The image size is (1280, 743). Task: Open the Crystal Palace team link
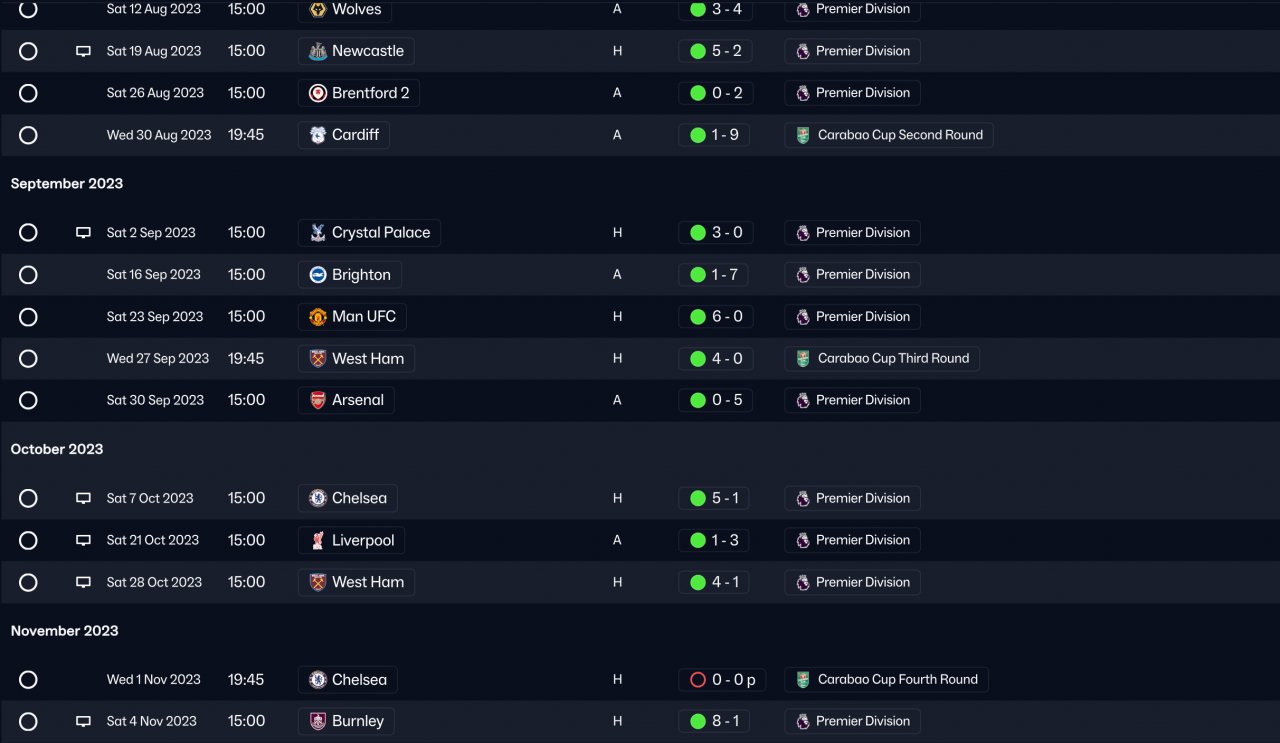pyautogui.click(x=369, y=233)
